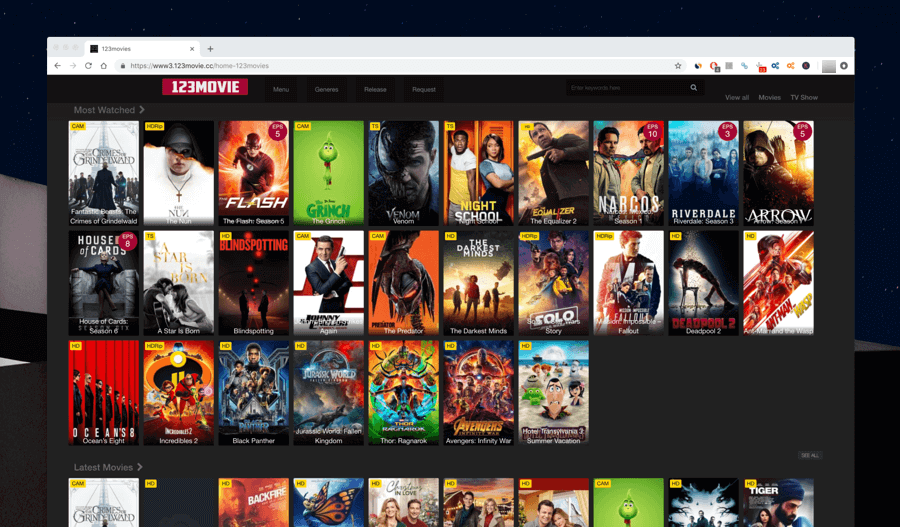Click the SEE ALL button
Screen dimensions: 900x527
click(x=810, y=455)
